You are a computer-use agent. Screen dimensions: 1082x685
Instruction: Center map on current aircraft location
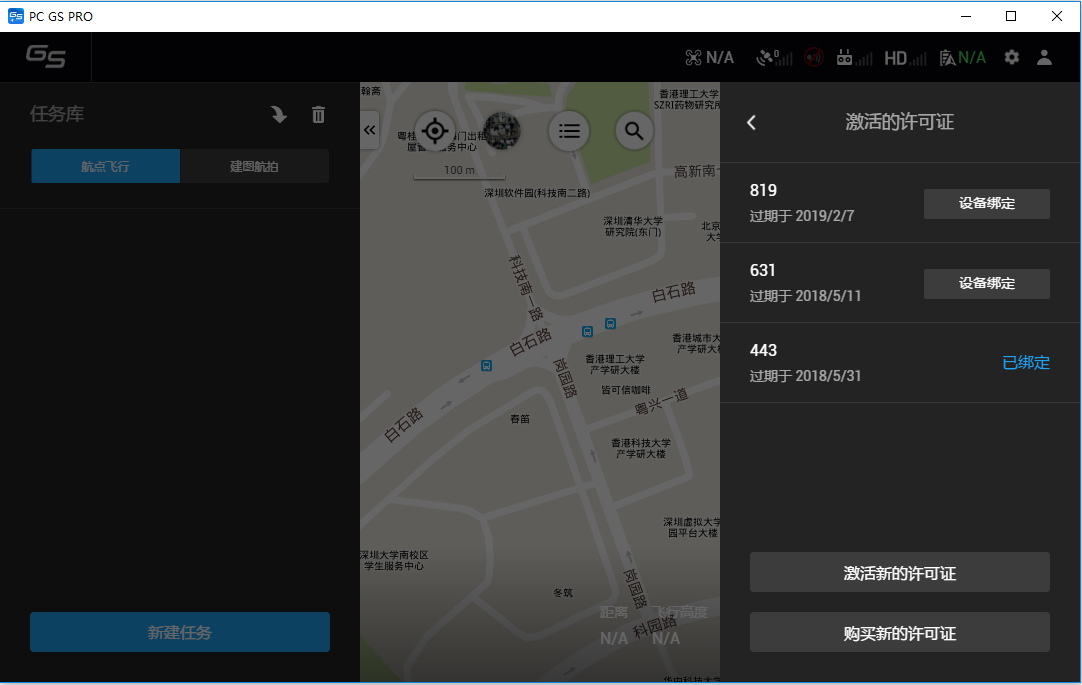pyautogui.click(x=434, y=131)
